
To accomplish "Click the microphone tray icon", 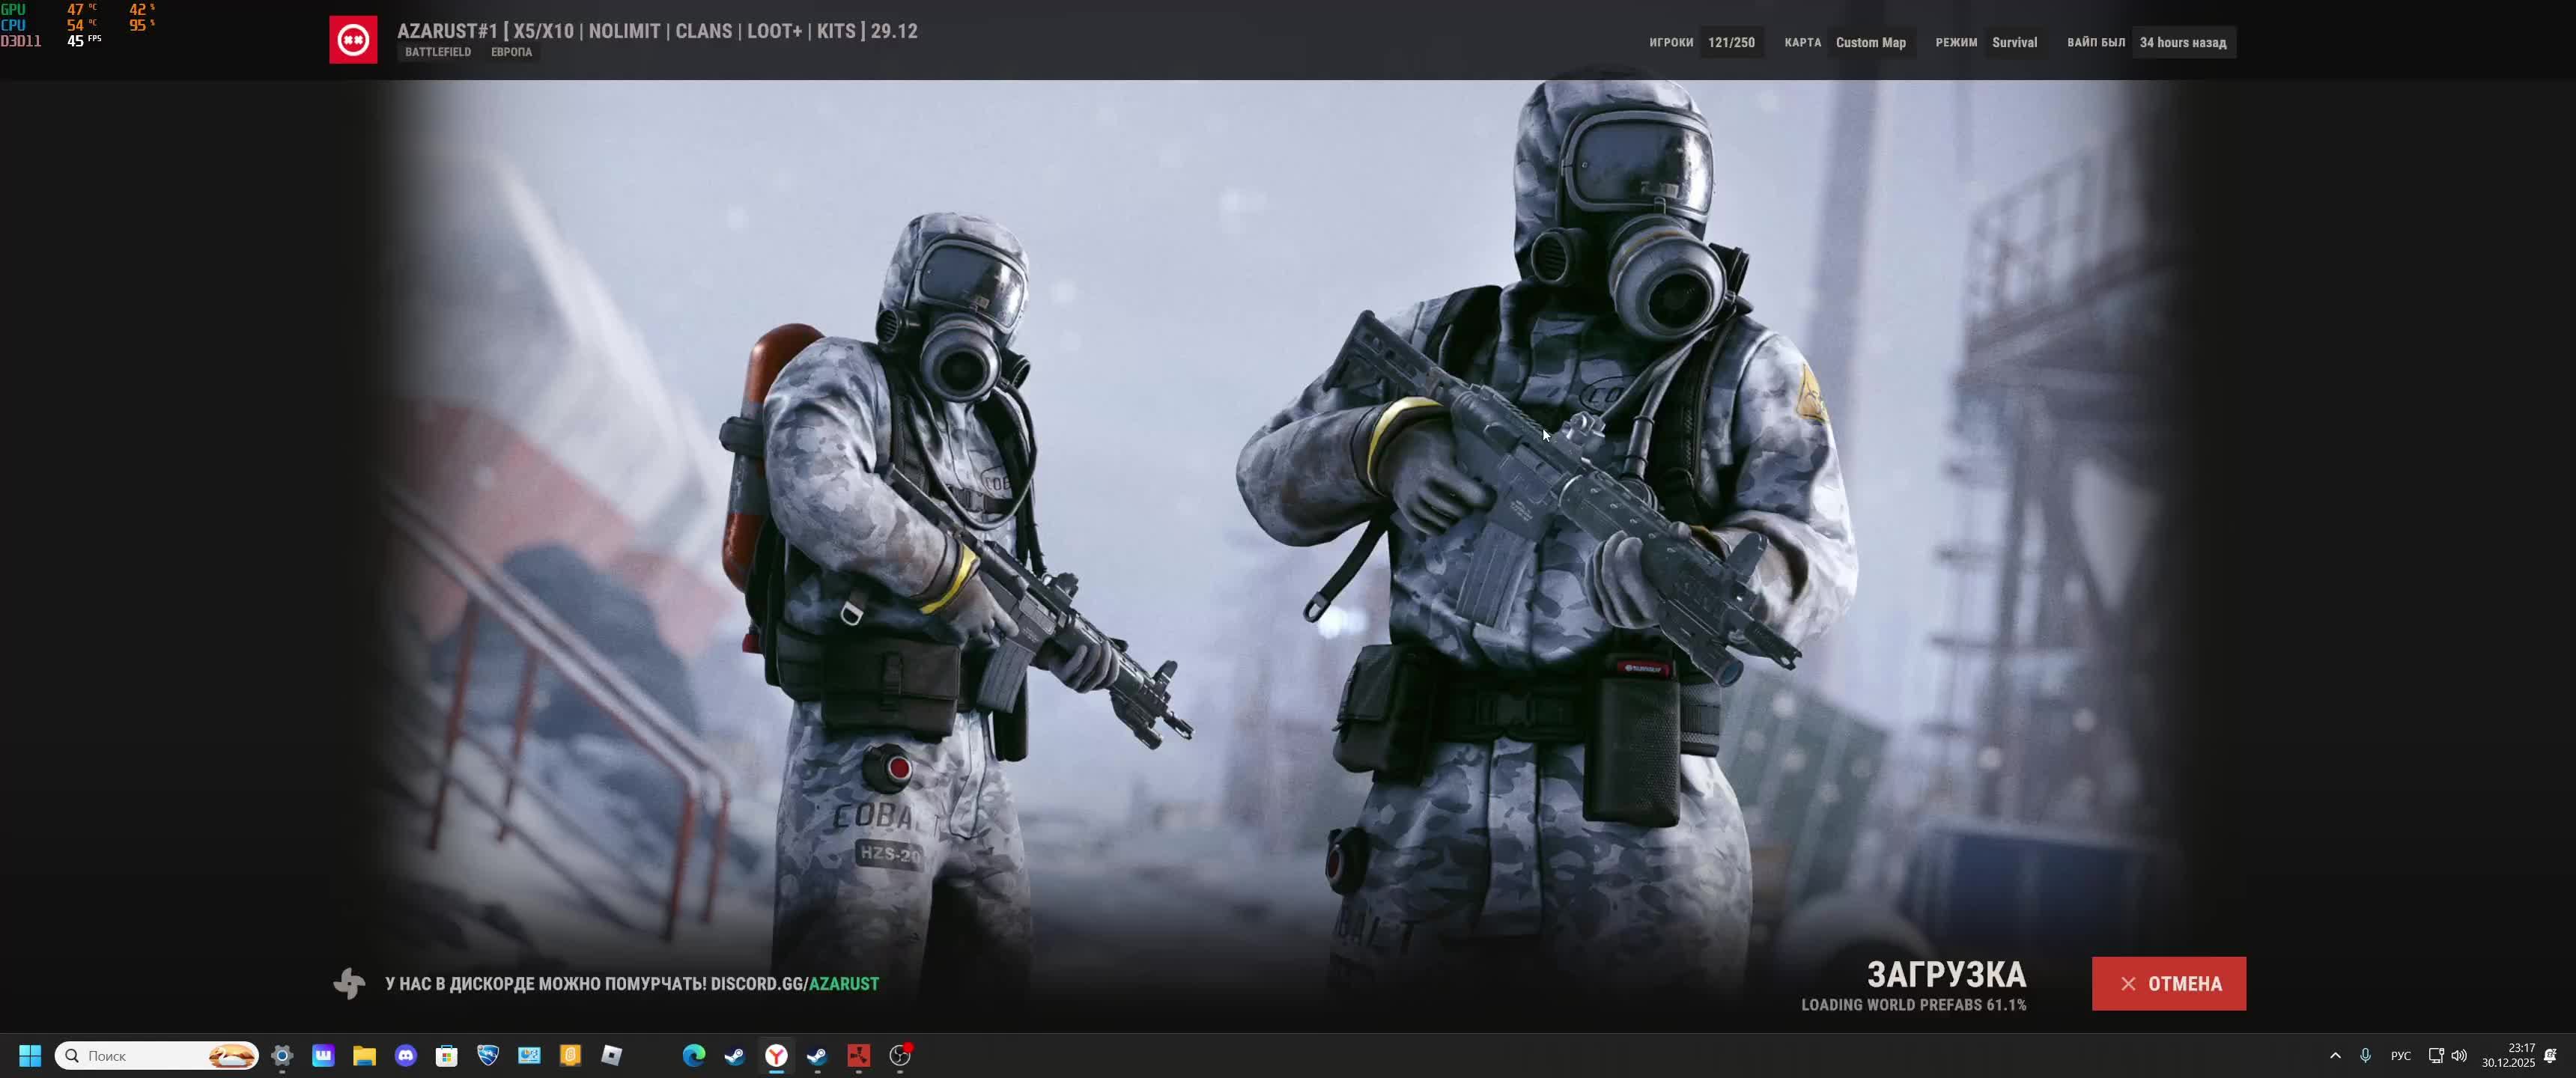I will tap(2365, 1055).
